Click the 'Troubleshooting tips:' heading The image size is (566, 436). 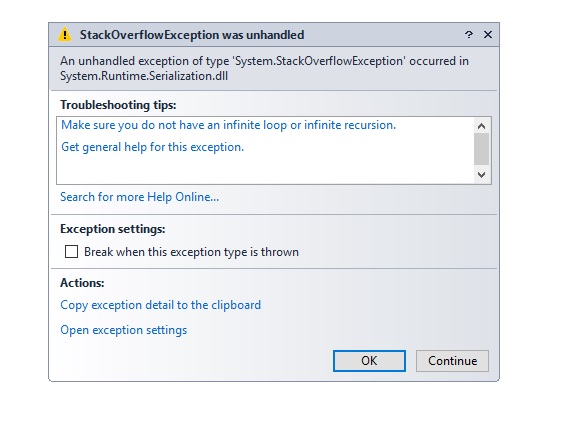click(118, 105)
